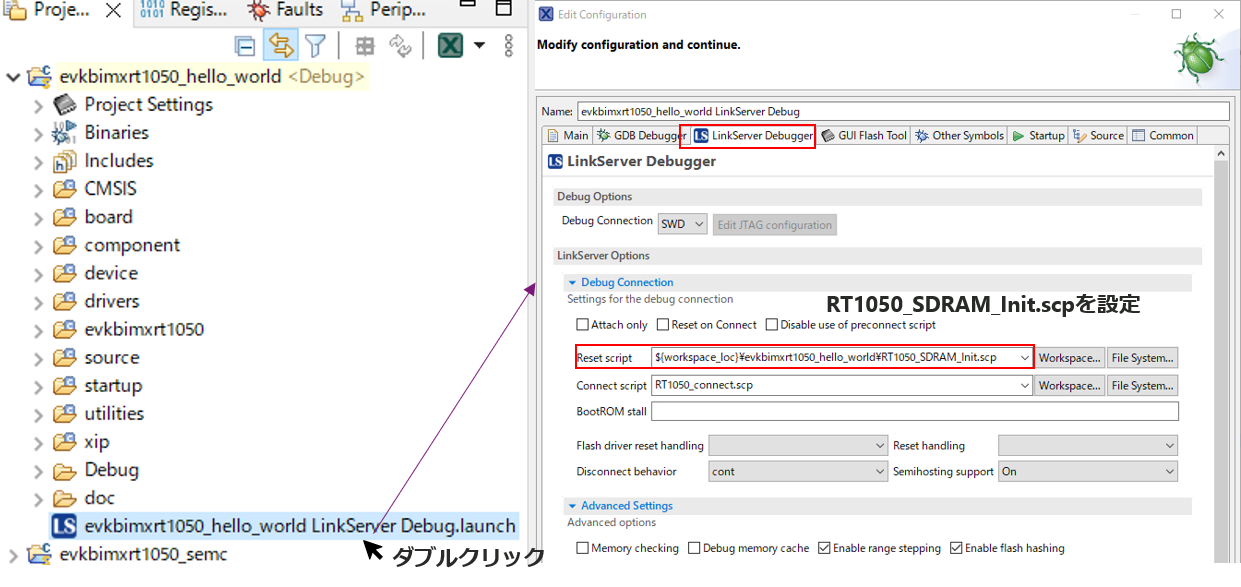Click File System button for Connect script

1143,385
